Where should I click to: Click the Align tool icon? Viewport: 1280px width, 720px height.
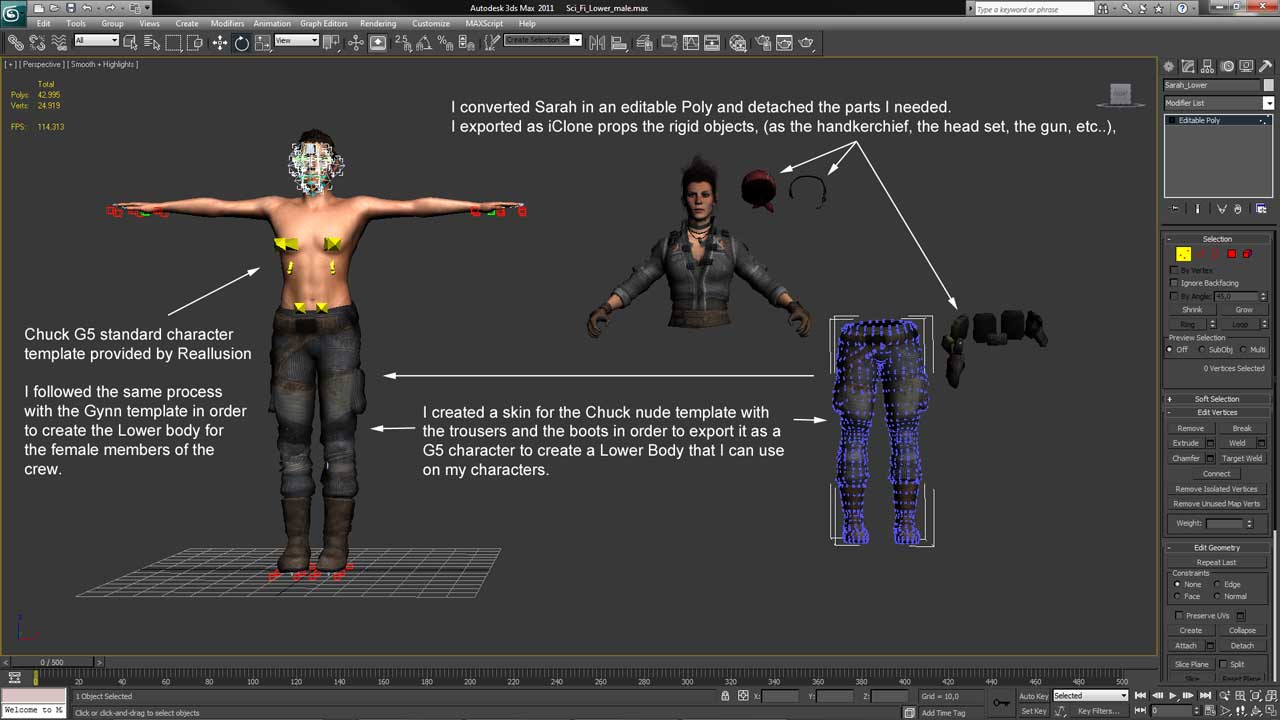point(620,42)
